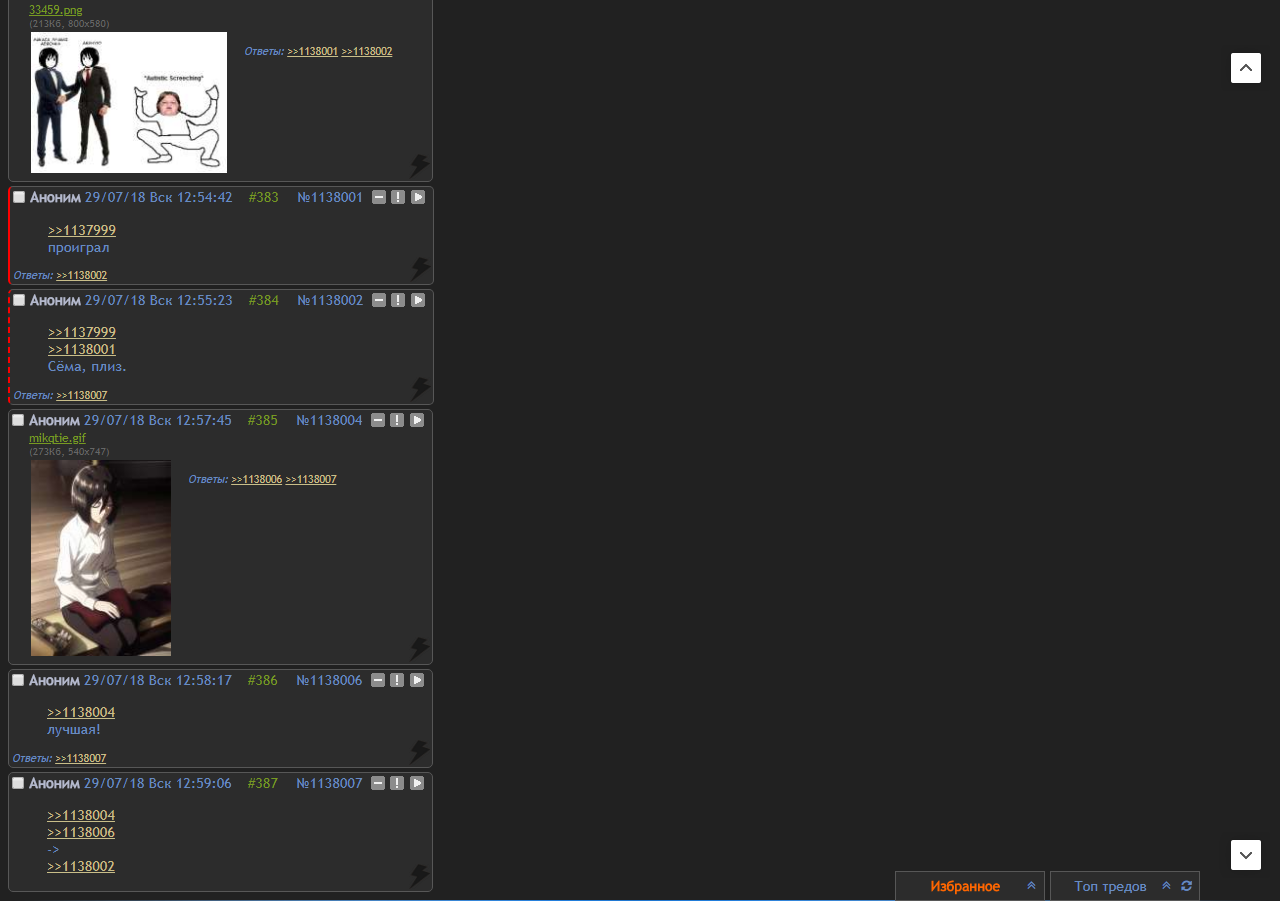1280x901 pixels.
Task: Refresh the Топ тредов panel
Action: [1187, 886]
